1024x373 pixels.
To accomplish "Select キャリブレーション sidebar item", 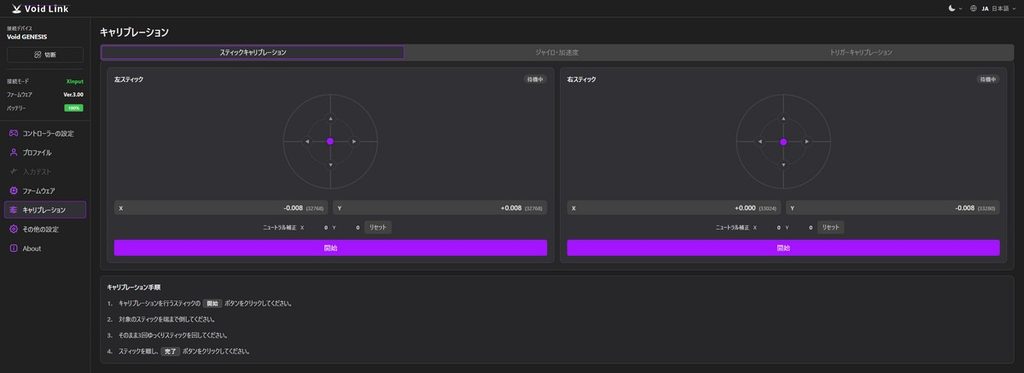I will pos(45,210).
